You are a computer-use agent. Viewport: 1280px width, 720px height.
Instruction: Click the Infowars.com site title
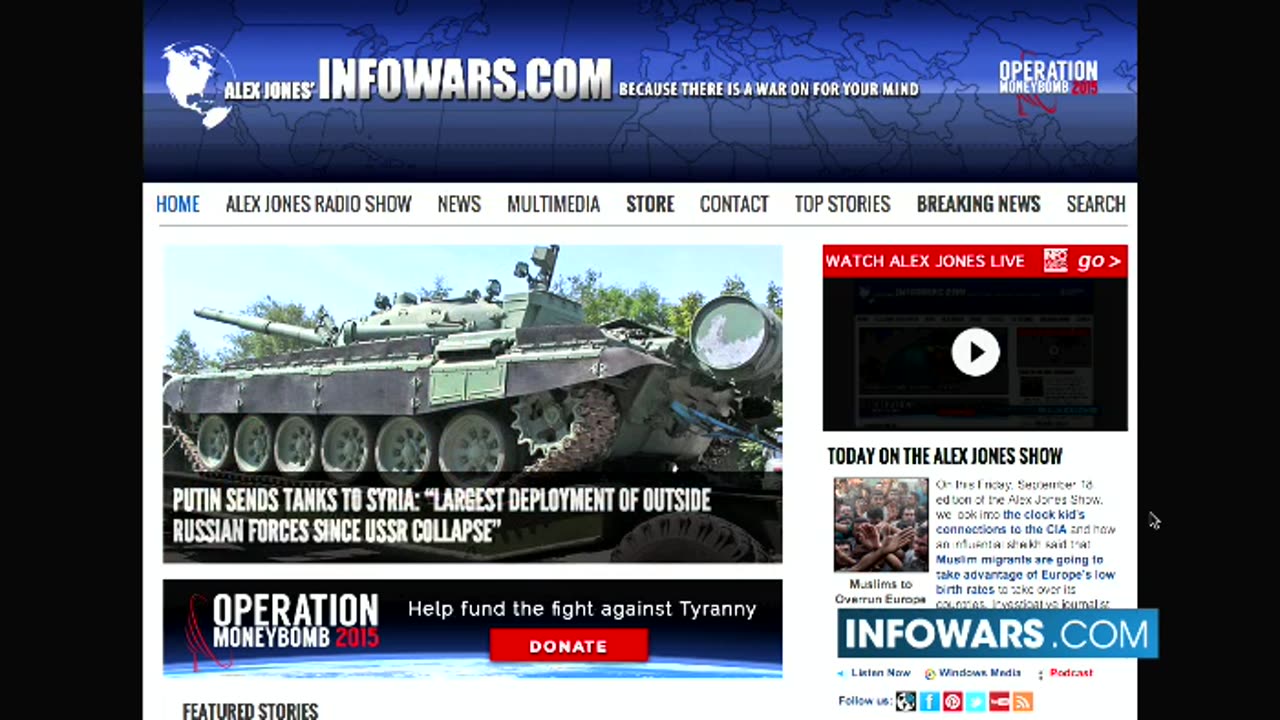click(x=464, y=79)
